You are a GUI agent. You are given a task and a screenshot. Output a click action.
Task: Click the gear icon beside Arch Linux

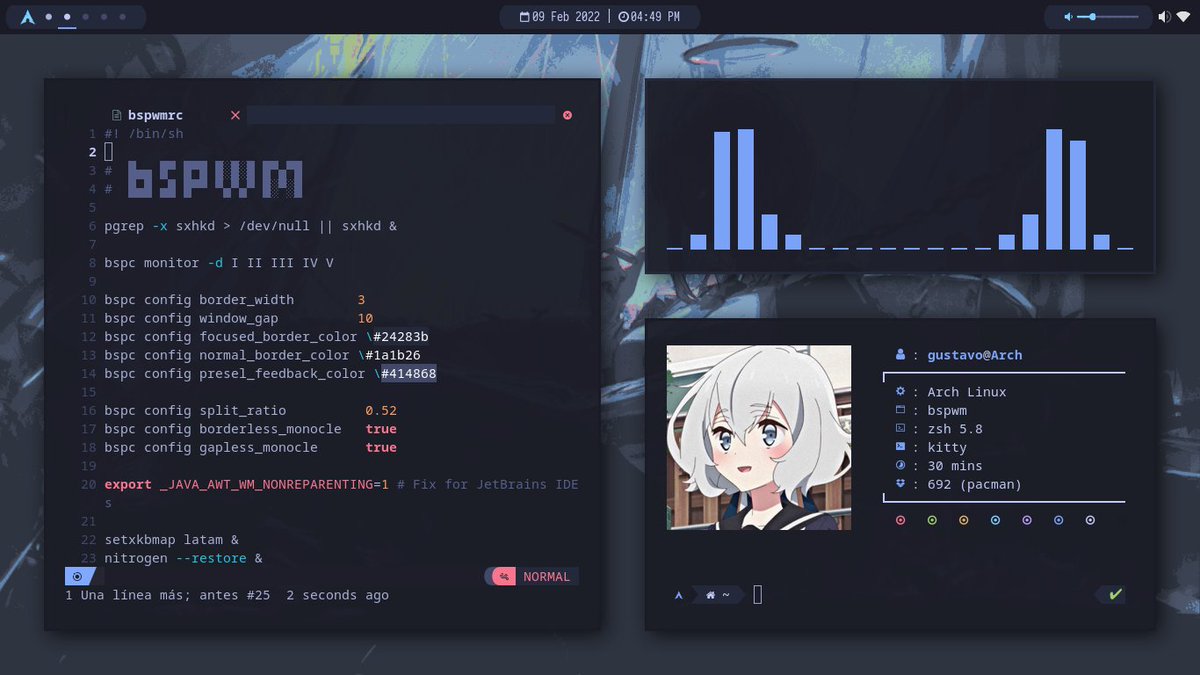click(900, 391)
